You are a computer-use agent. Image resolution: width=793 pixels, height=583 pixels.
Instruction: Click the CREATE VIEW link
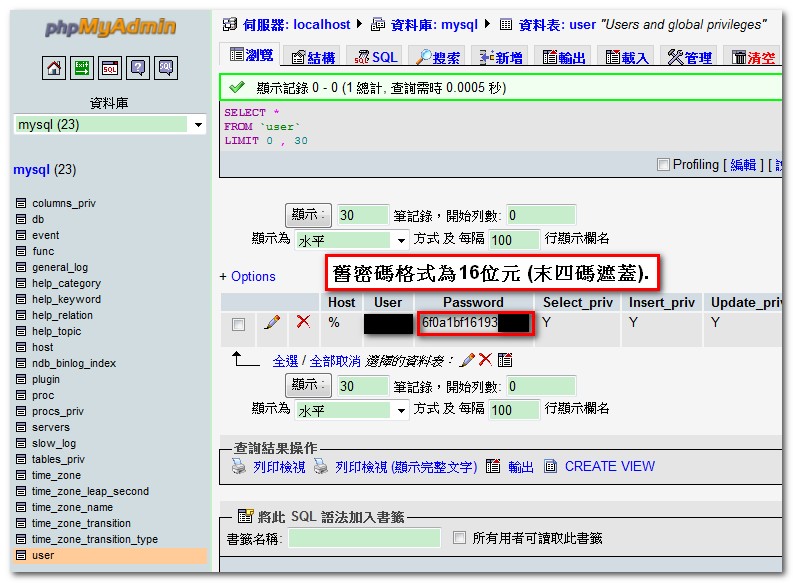pyautogui.click(x=609, y=466)
